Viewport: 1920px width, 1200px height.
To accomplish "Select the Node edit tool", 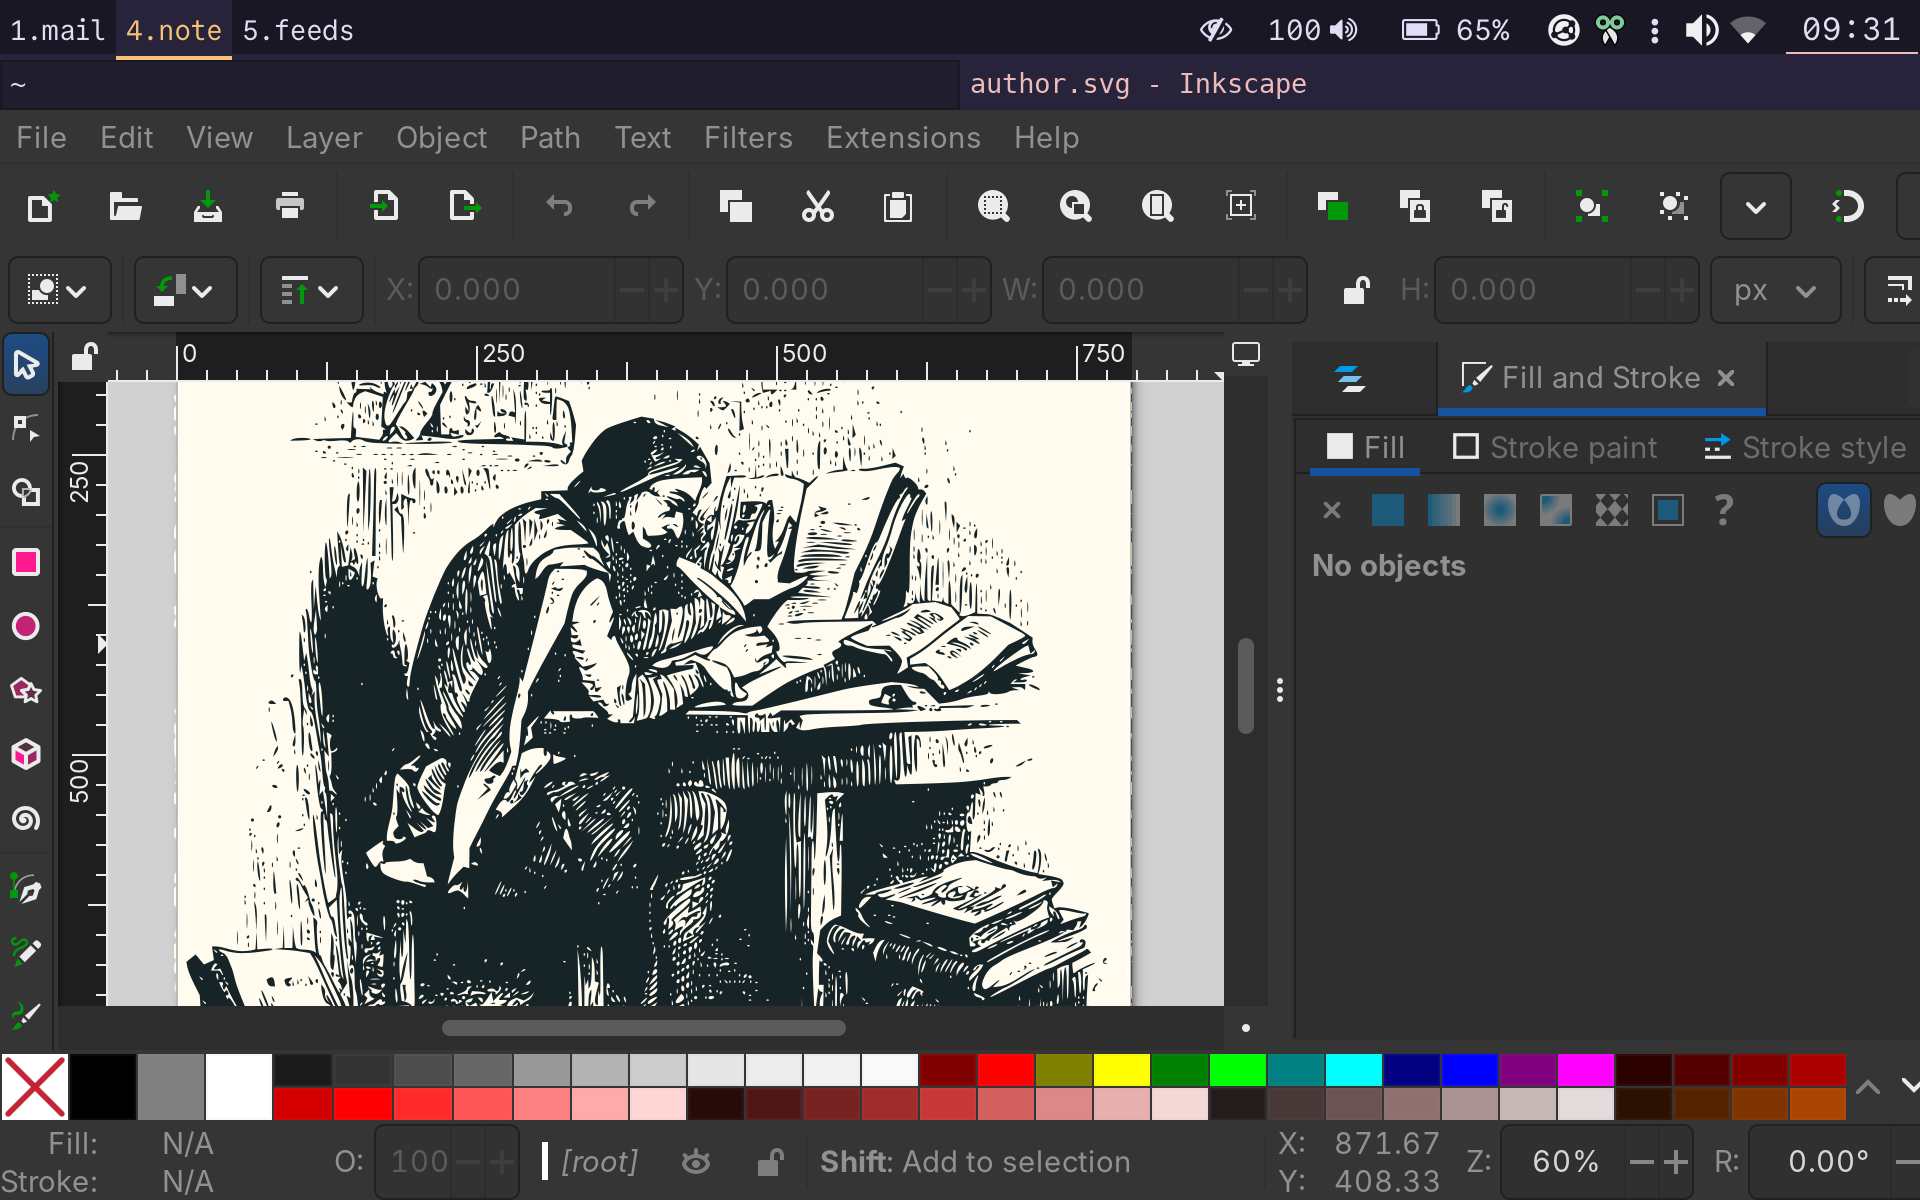I will pos(26,428).
